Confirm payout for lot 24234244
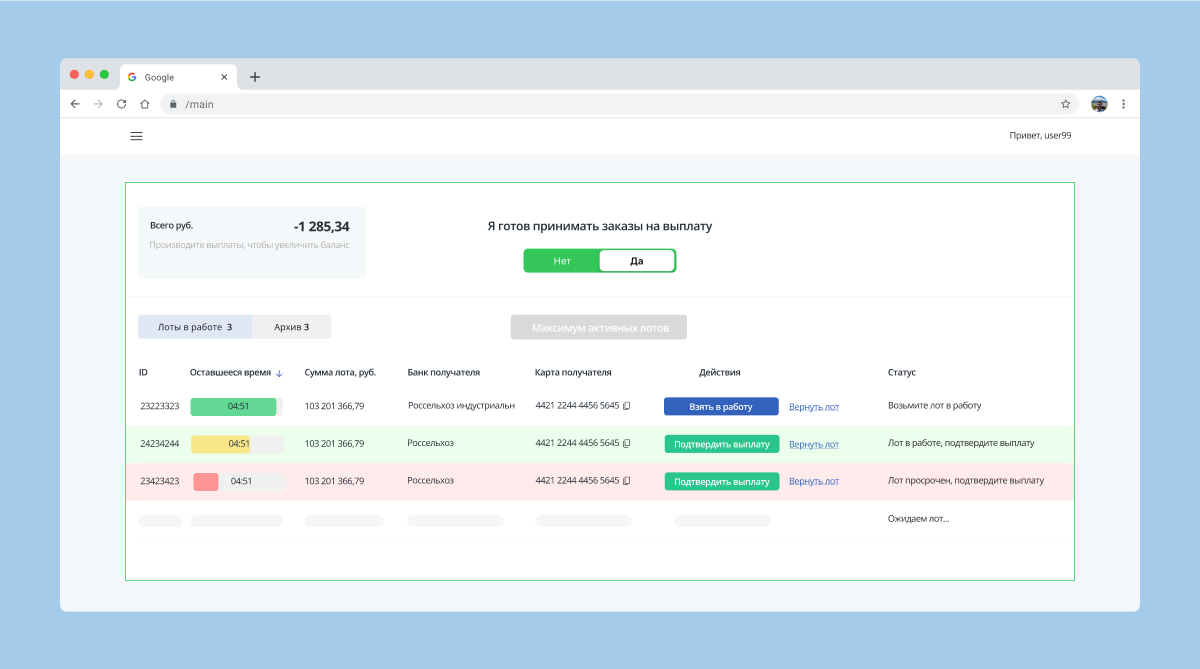Viewport: 1200px width, 669px height. 721,444
